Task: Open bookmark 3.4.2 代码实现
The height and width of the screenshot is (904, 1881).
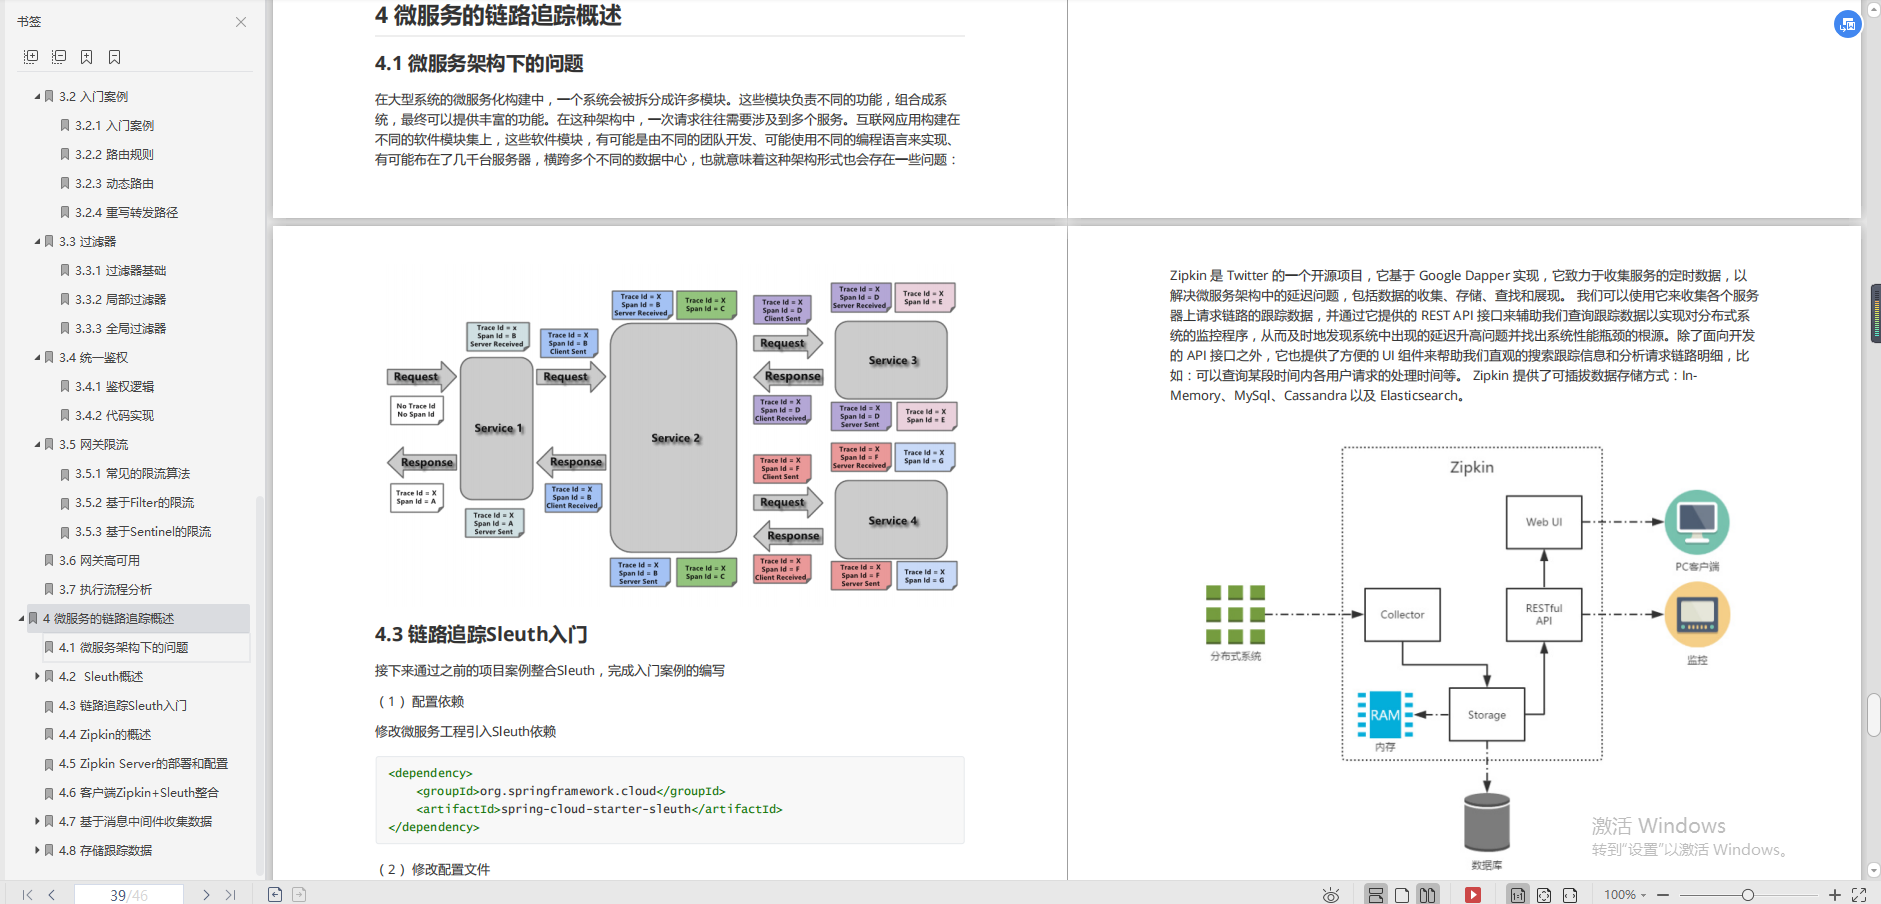Action: [x=114, y=416]
